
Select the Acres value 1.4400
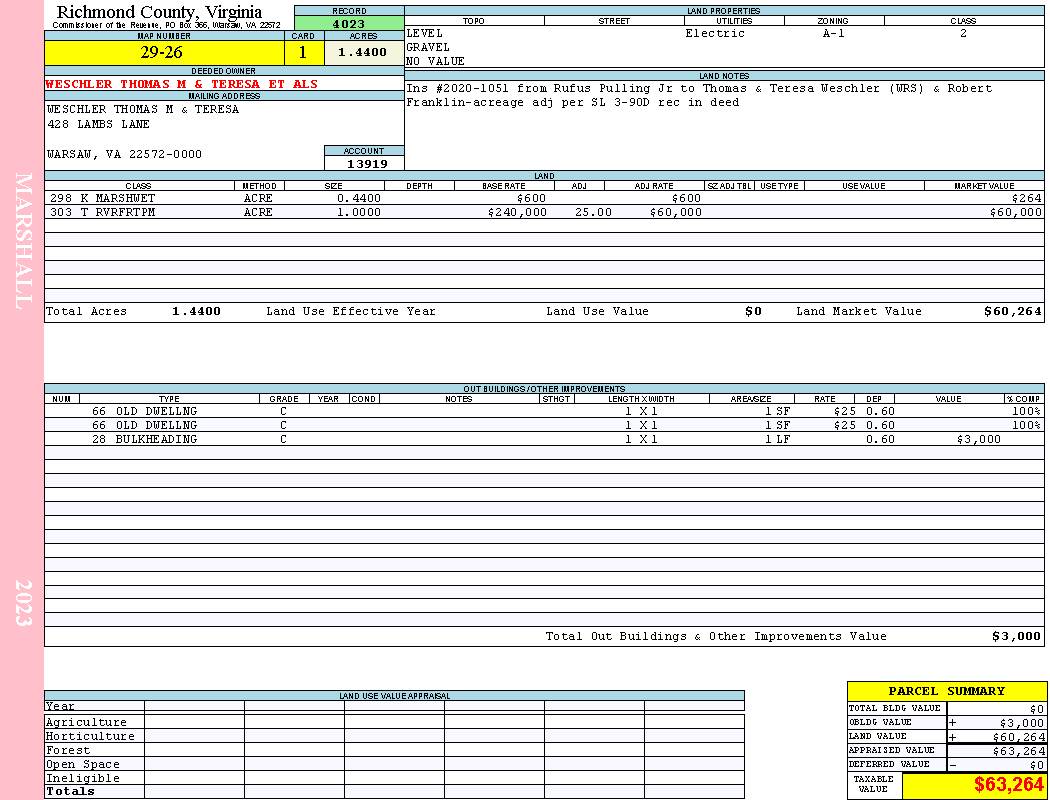coord(364,52)
